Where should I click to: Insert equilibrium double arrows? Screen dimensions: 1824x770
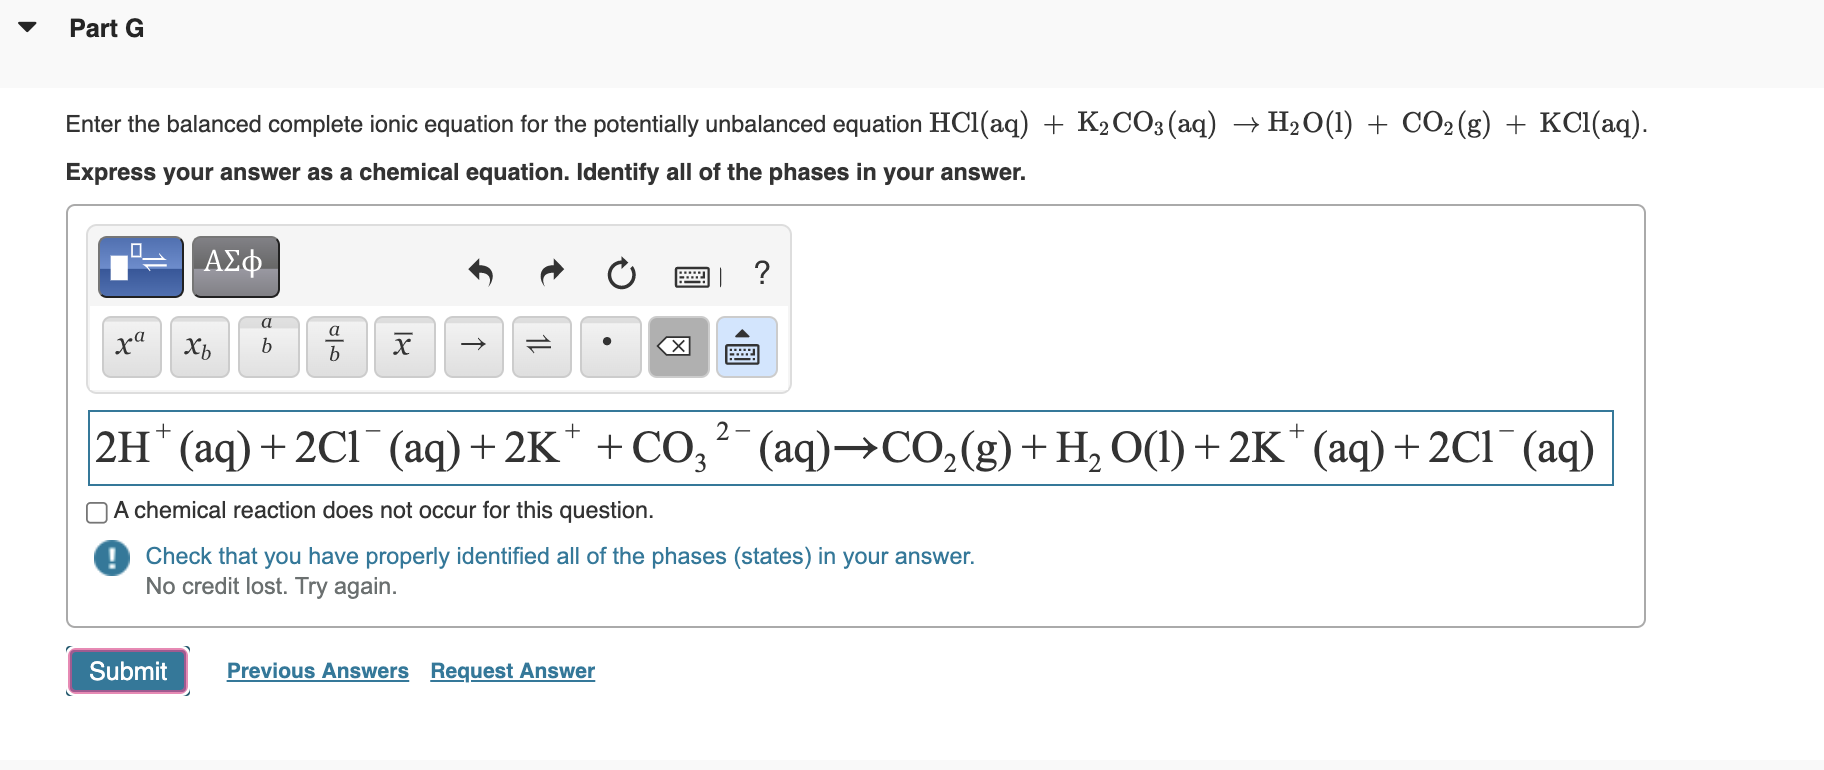click(541, 346)
